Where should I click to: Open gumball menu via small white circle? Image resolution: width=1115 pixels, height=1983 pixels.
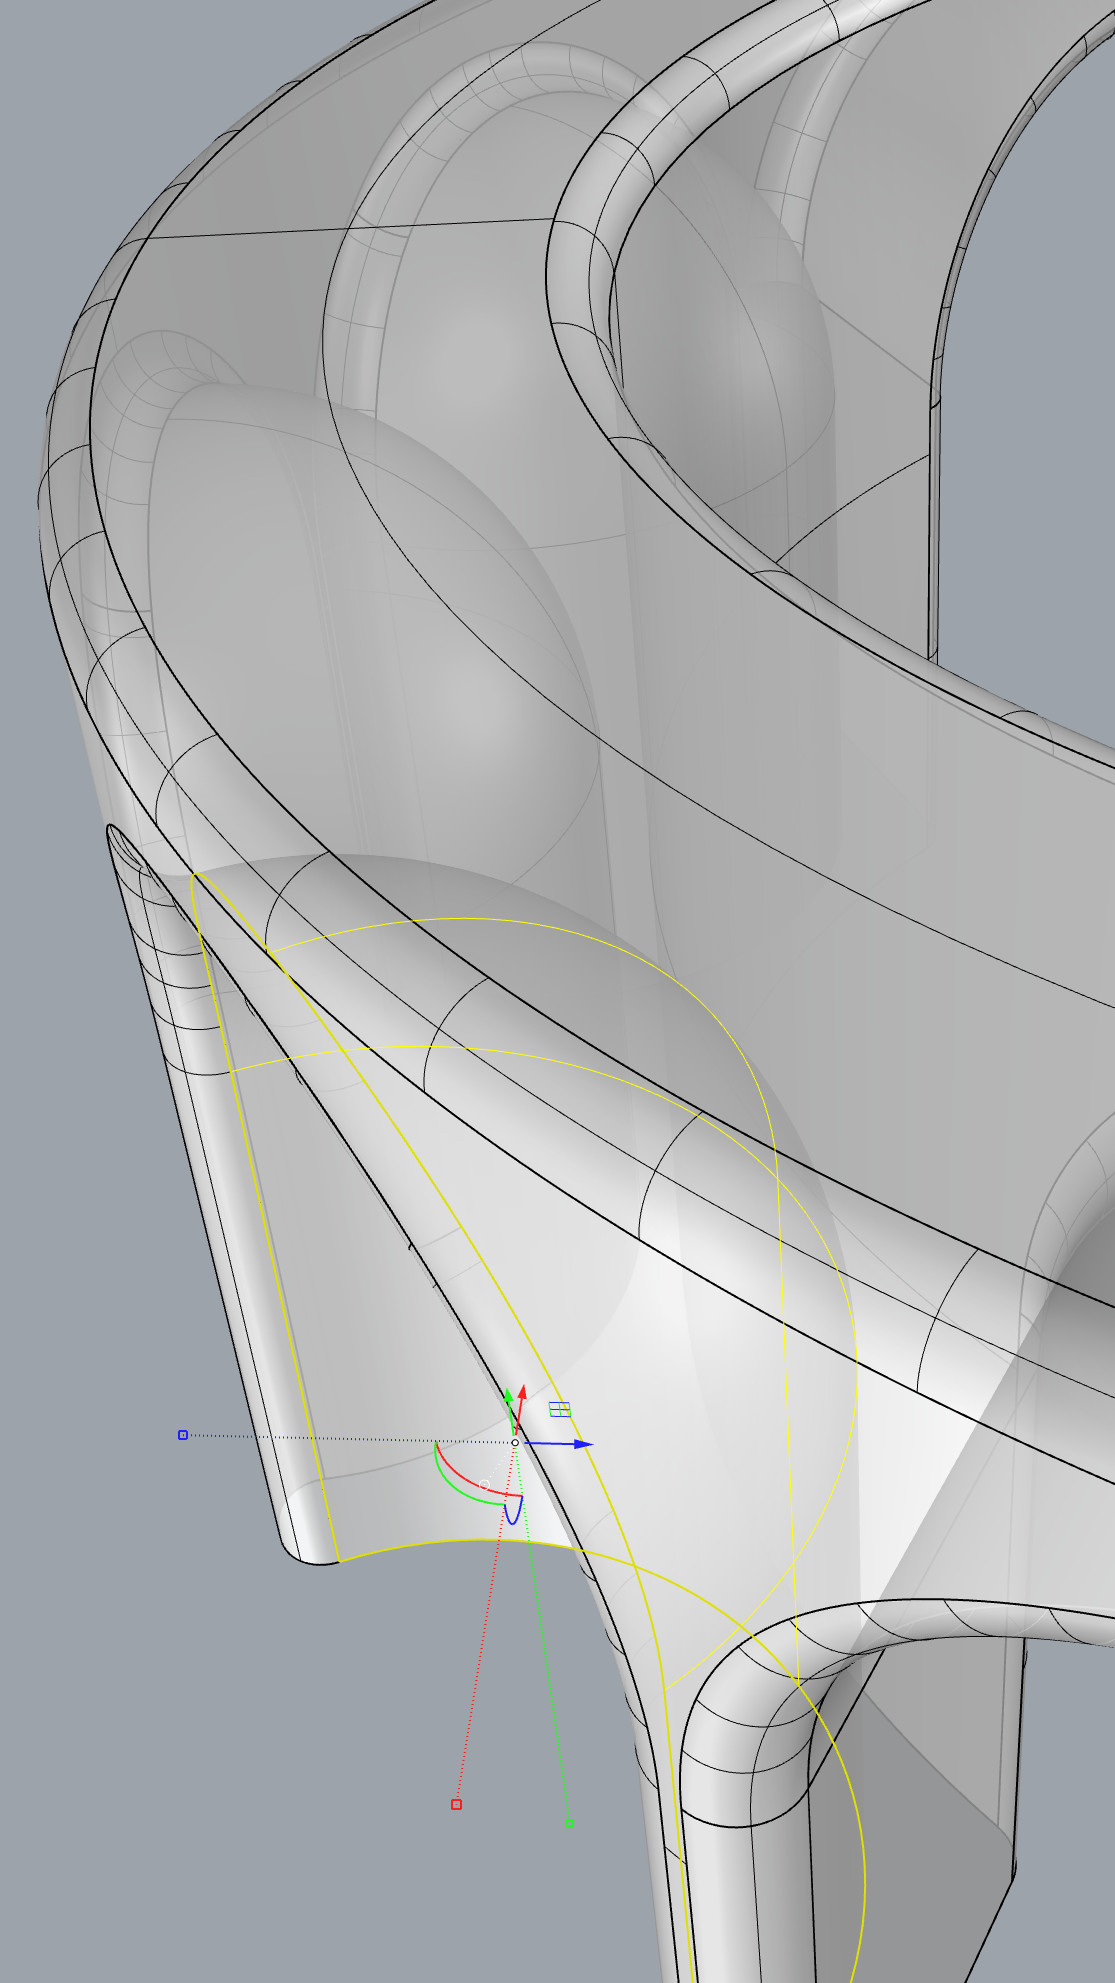point(485,1485)
